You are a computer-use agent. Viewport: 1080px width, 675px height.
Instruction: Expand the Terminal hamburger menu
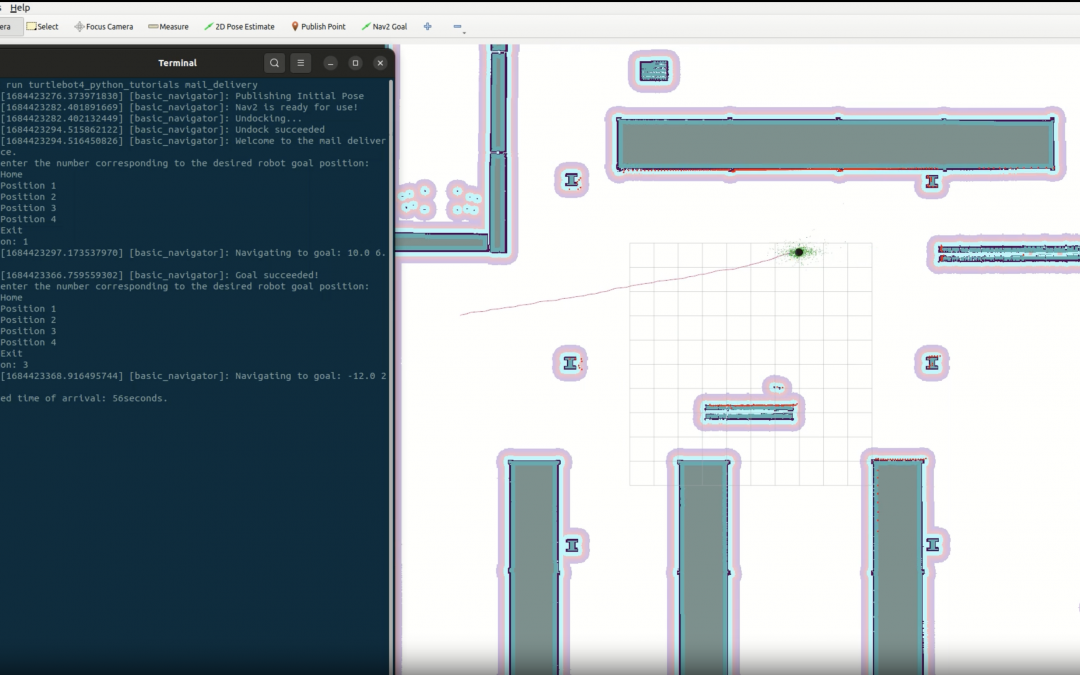(302, 63)
